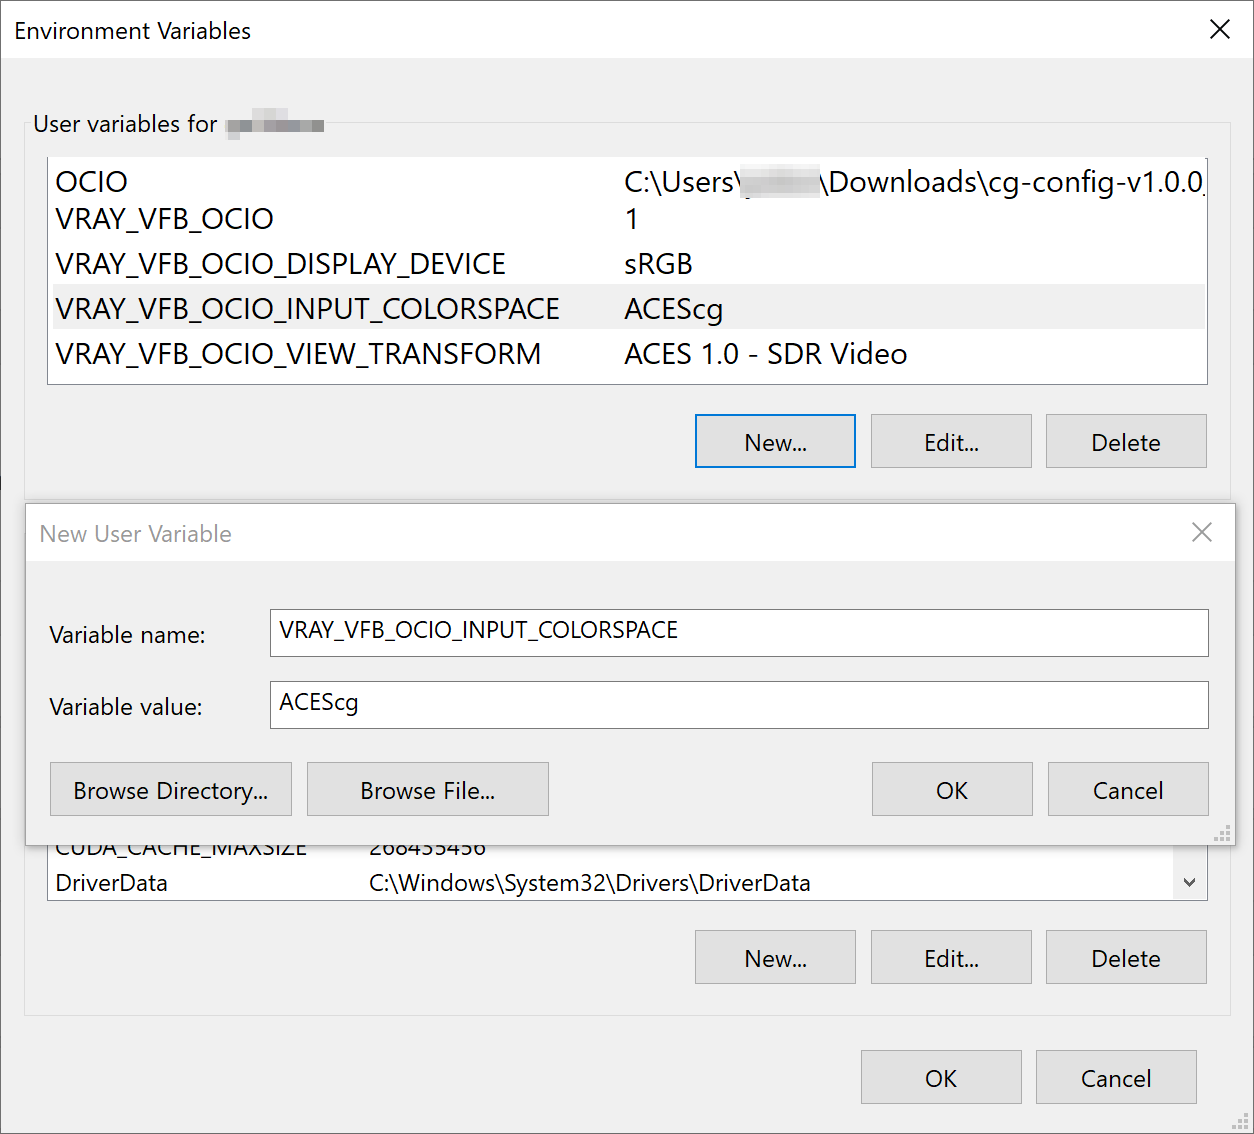This screenshot has height=1134, width=1254.
Task: Select the VRAY_VFB_OCIO_VIEW_TRANSFORM variable
Action: [298, 353]
